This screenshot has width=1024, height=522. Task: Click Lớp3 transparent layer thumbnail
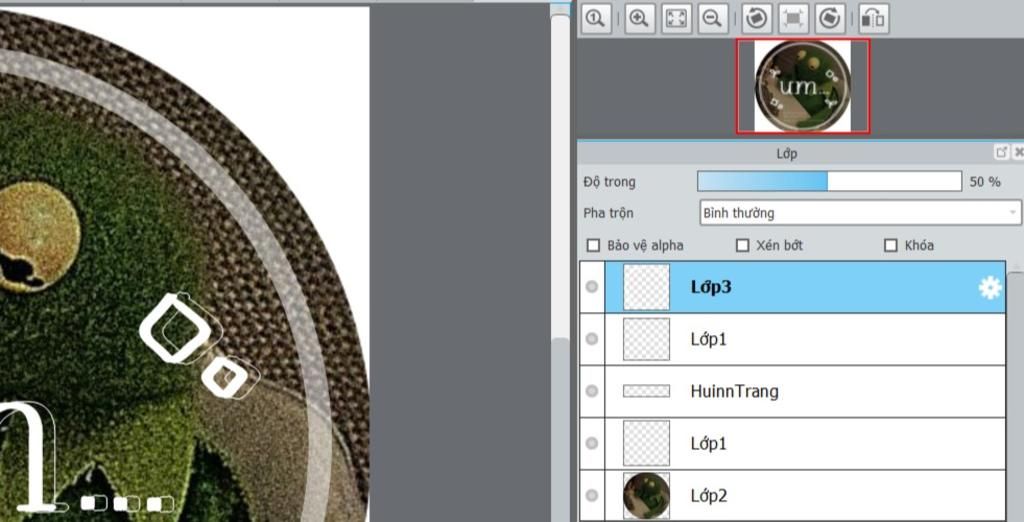coord(647,287)
